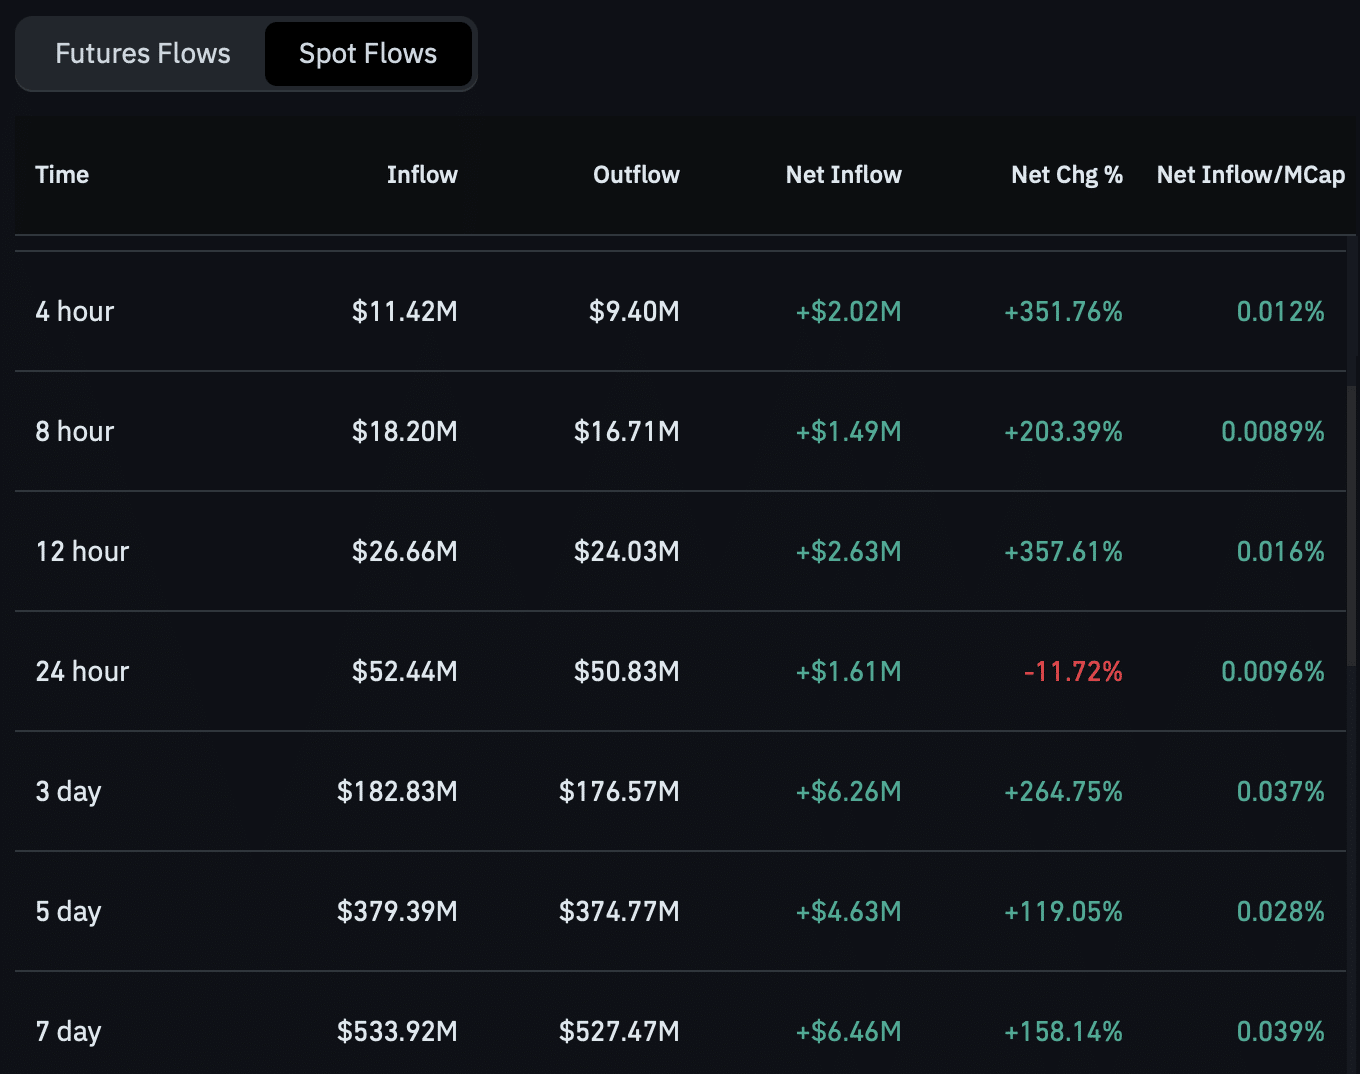Select the Spot Flows tab
The width and height of the screenshot is (1360, 1074).
click(368, 53)
